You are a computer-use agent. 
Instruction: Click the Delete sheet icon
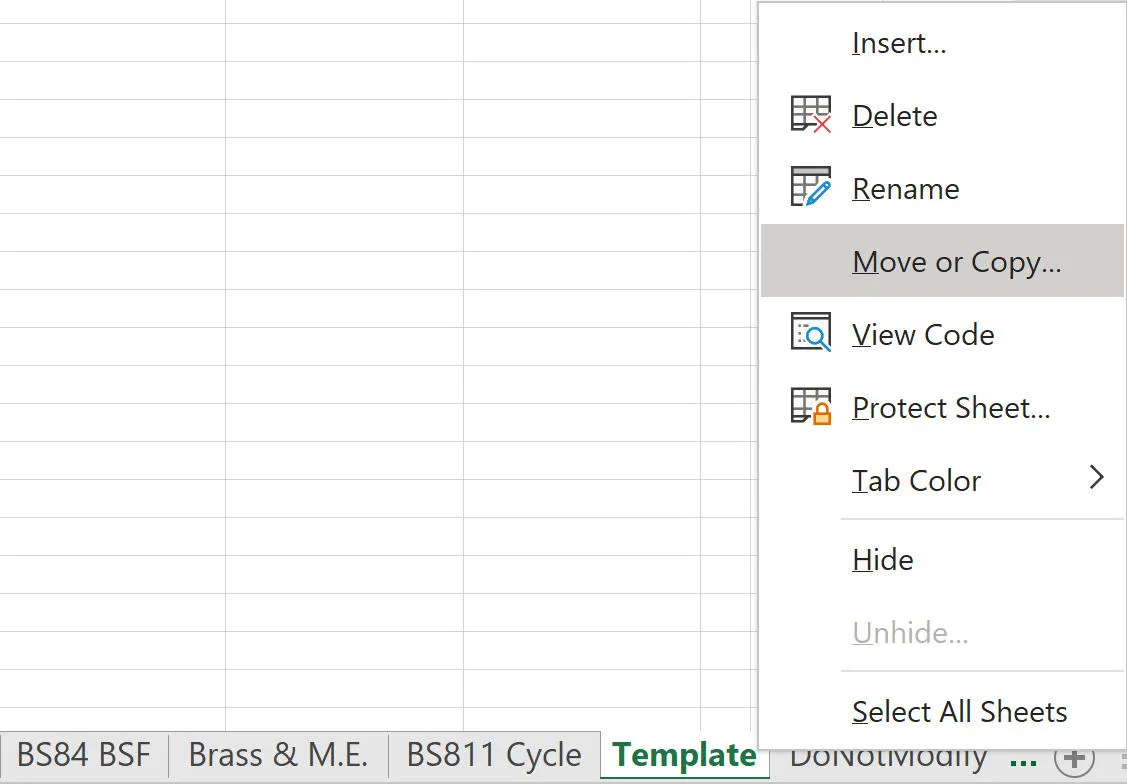click(x=811, y=114)
